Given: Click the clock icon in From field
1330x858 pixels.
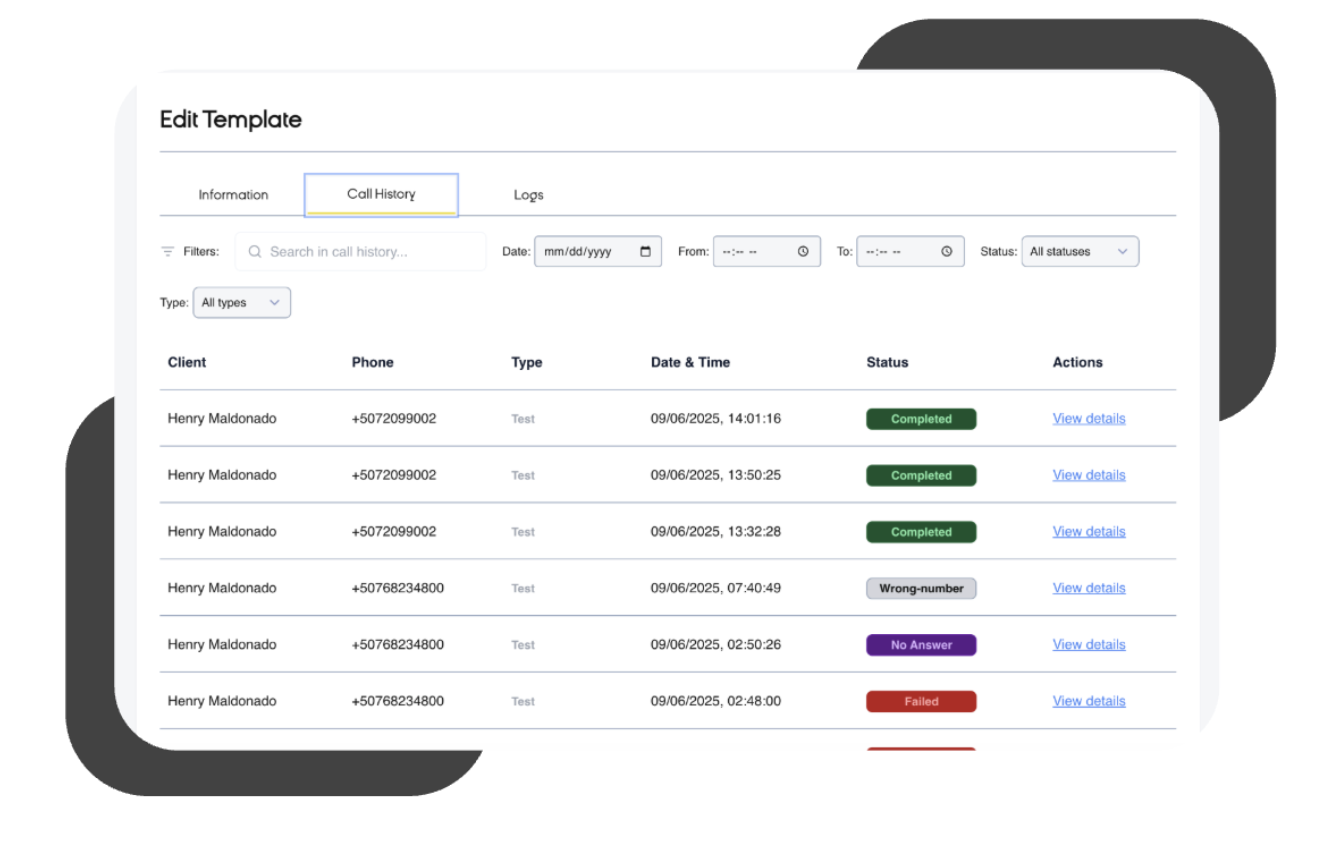Looking at the screenshot, I should click(x=803, y=252).
